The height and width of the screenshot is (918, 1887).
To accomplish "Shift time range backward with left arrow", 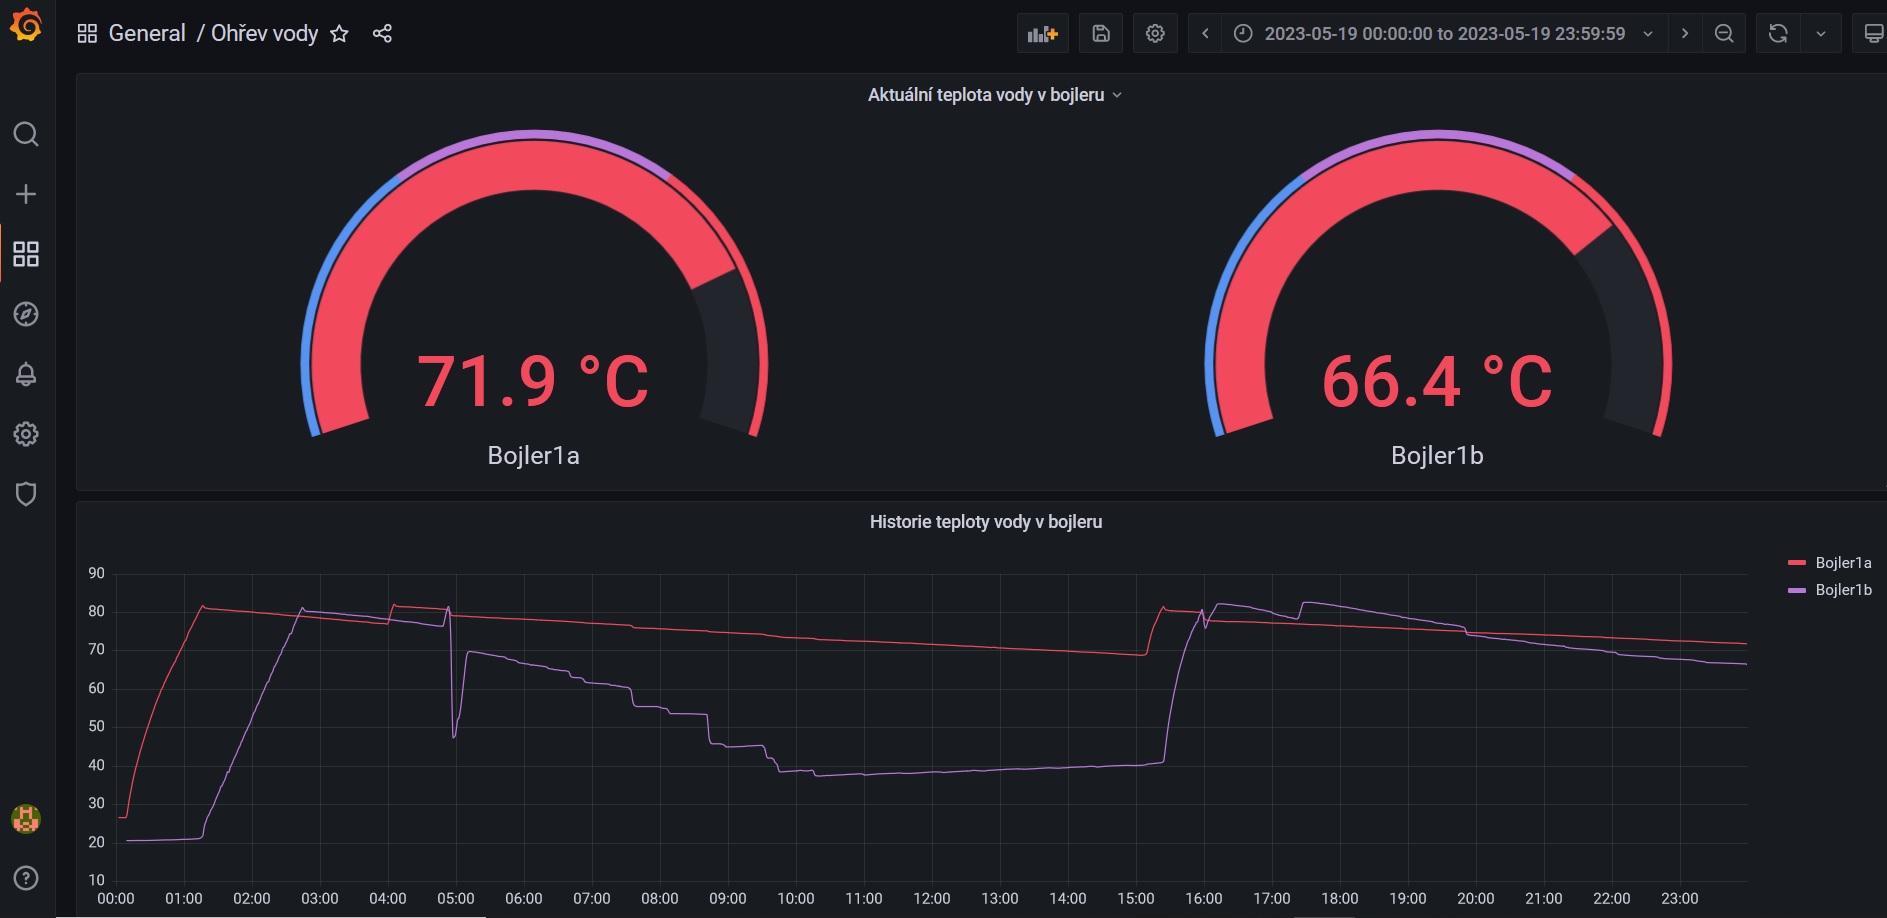I will pos(1205,34).
